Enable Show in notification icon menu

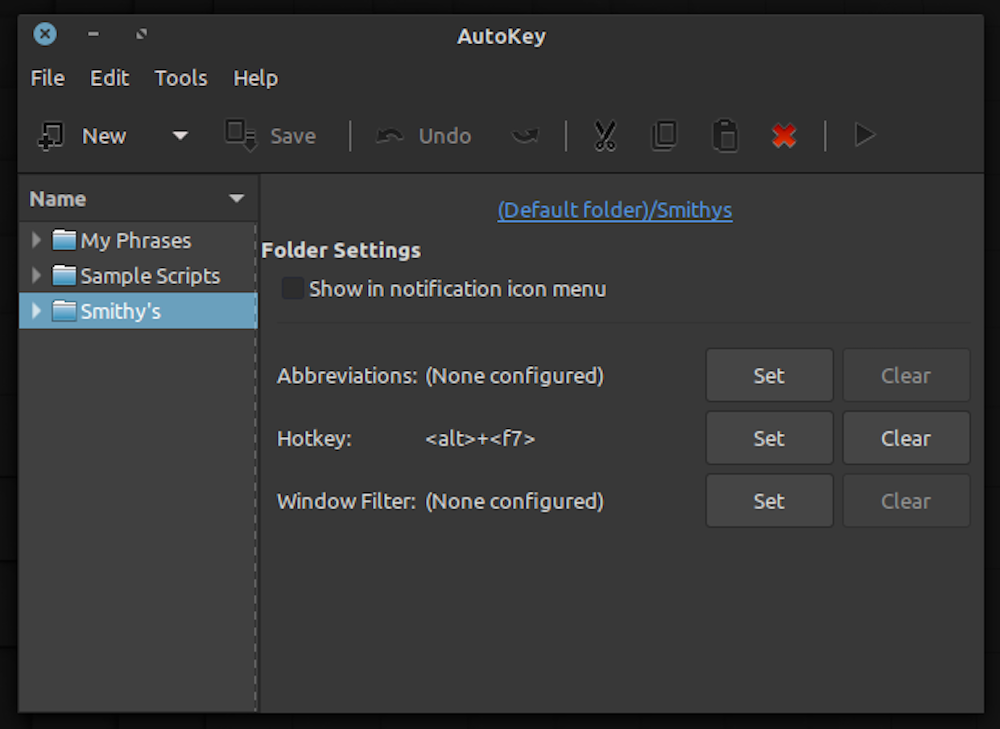coord(293,289)
